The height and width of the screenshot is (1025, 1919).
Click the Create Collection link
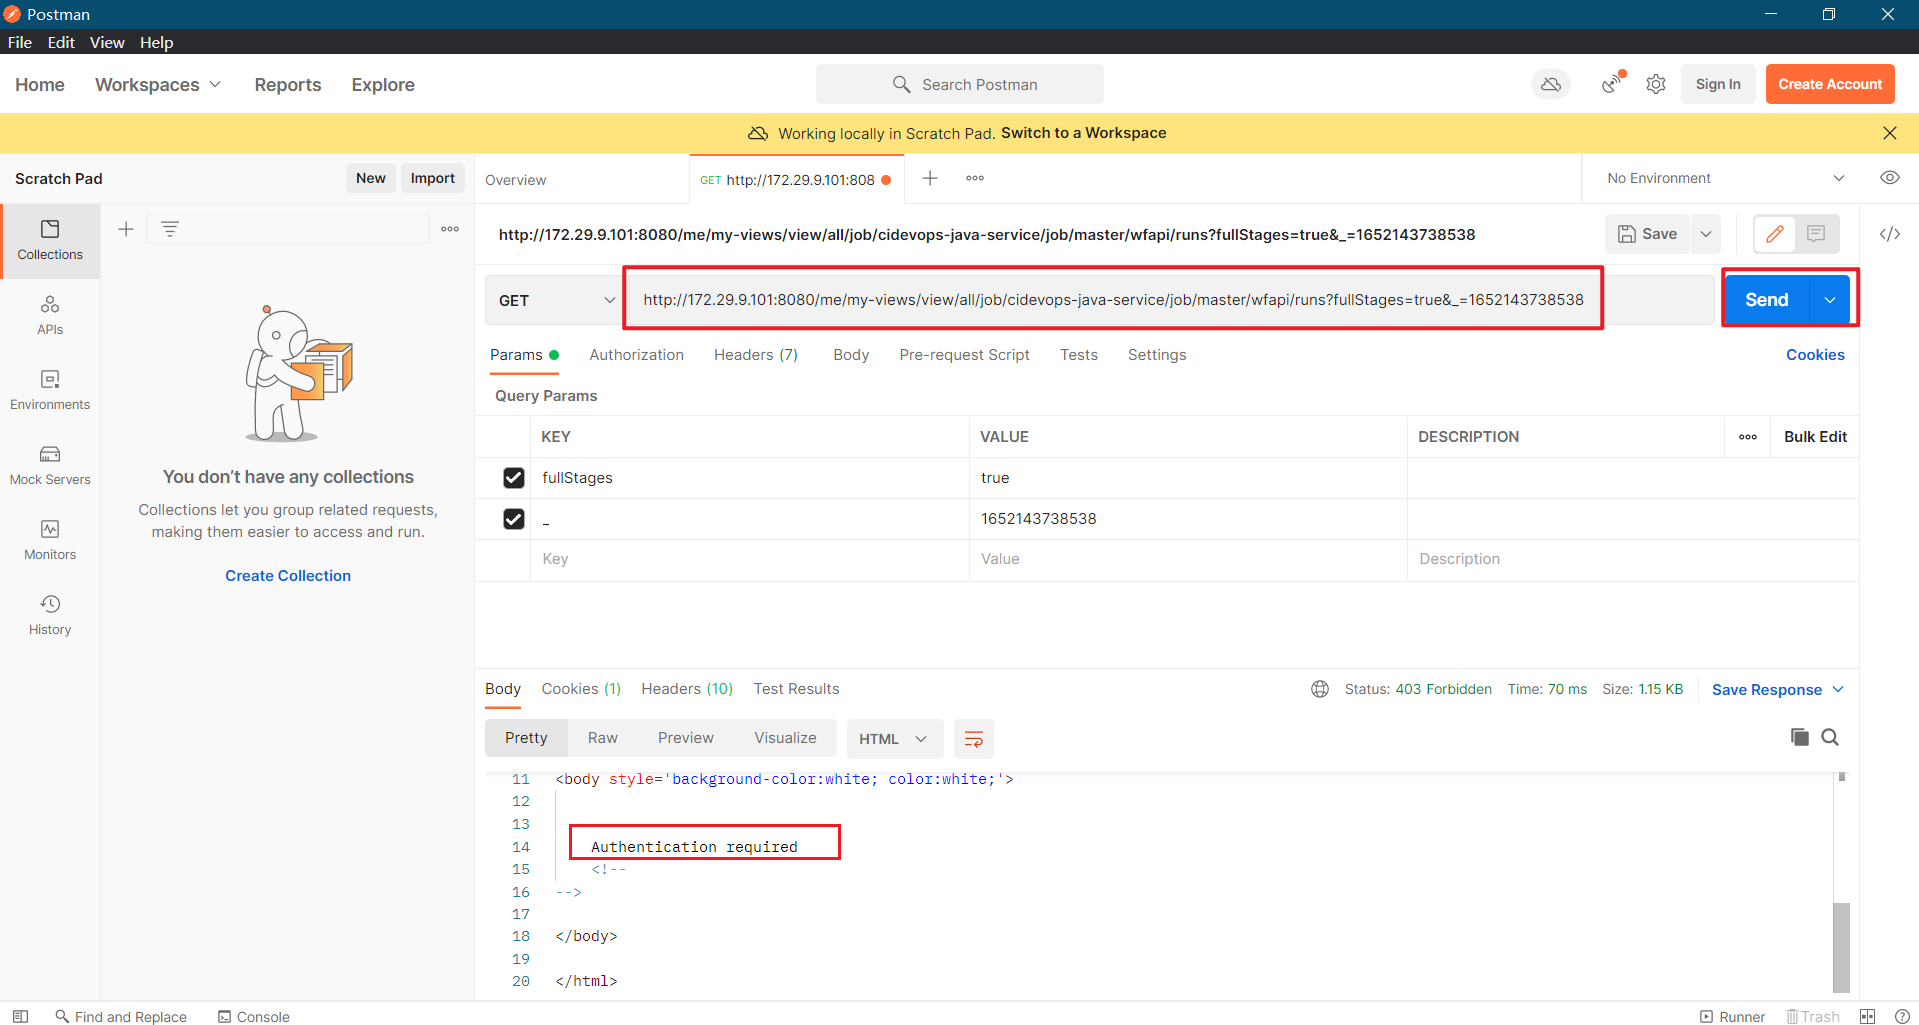click(x=288, y=576)
